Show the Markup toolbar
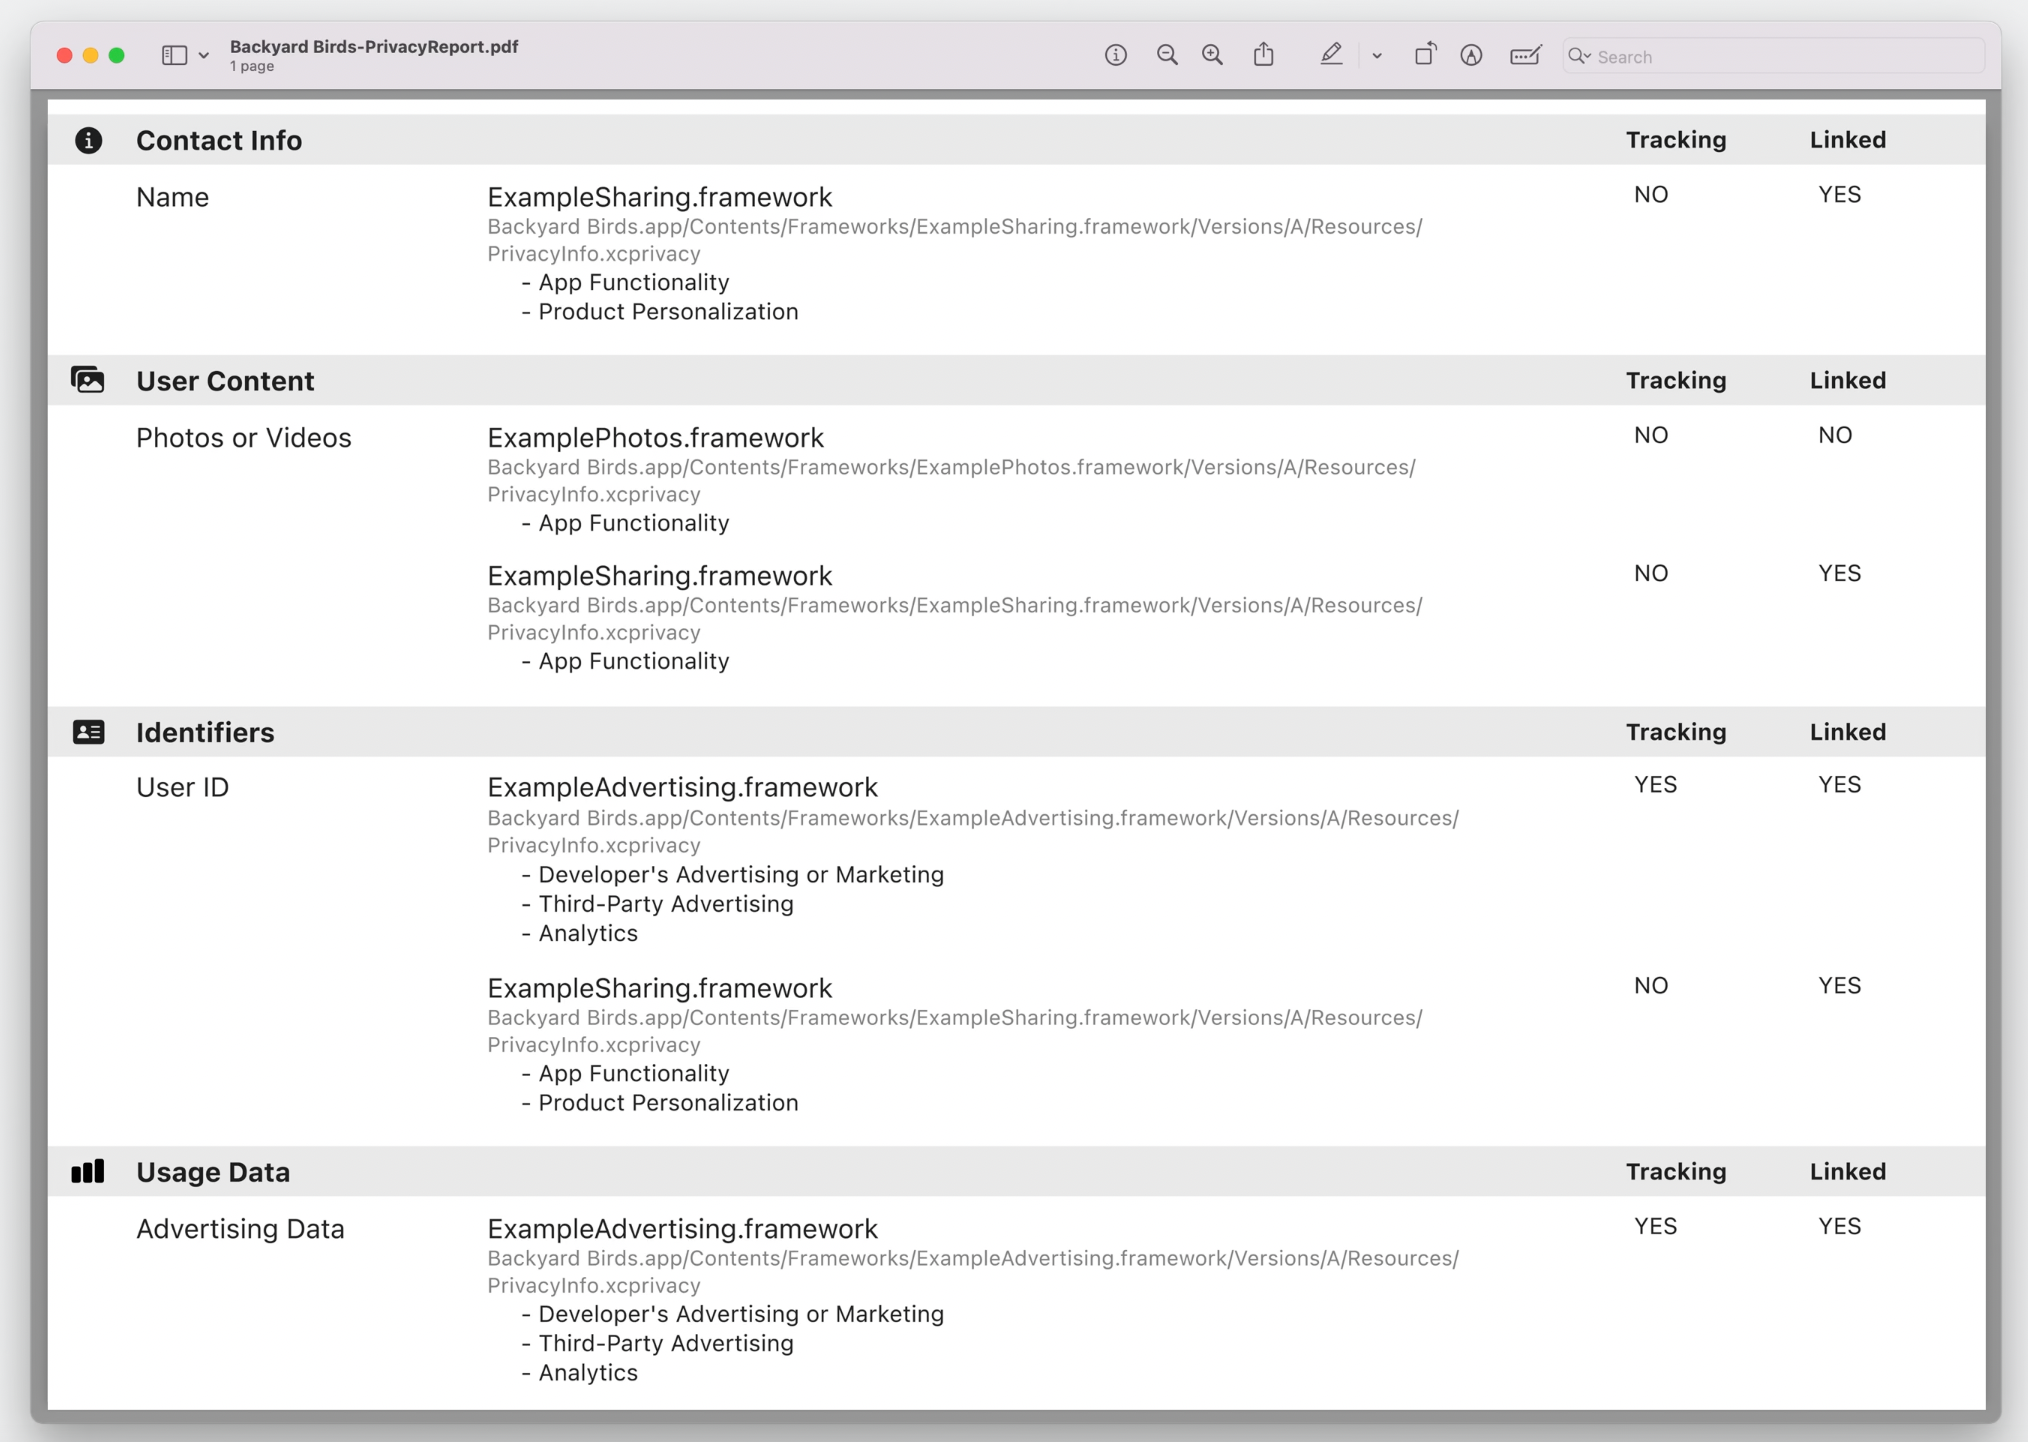The height and width of the screenshot is (1442, 2028). point(1471,56)
